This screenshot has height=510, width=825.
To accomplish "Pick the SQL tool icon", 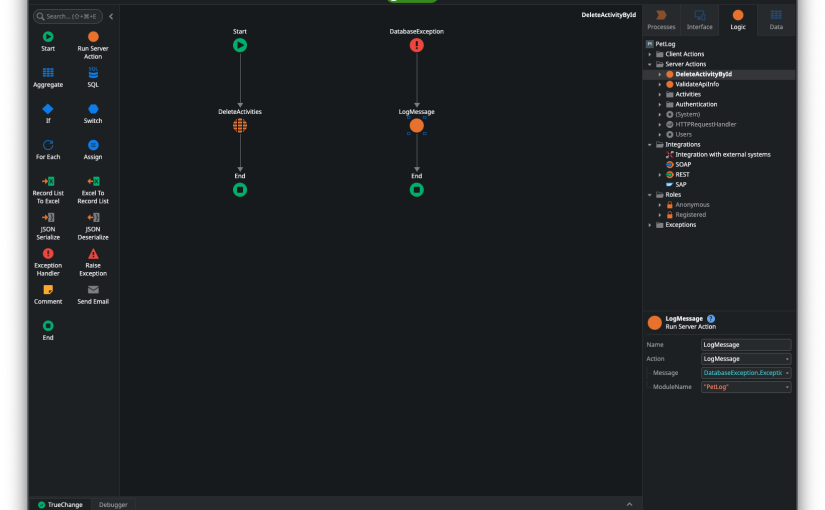I will [x=93, y=73].
